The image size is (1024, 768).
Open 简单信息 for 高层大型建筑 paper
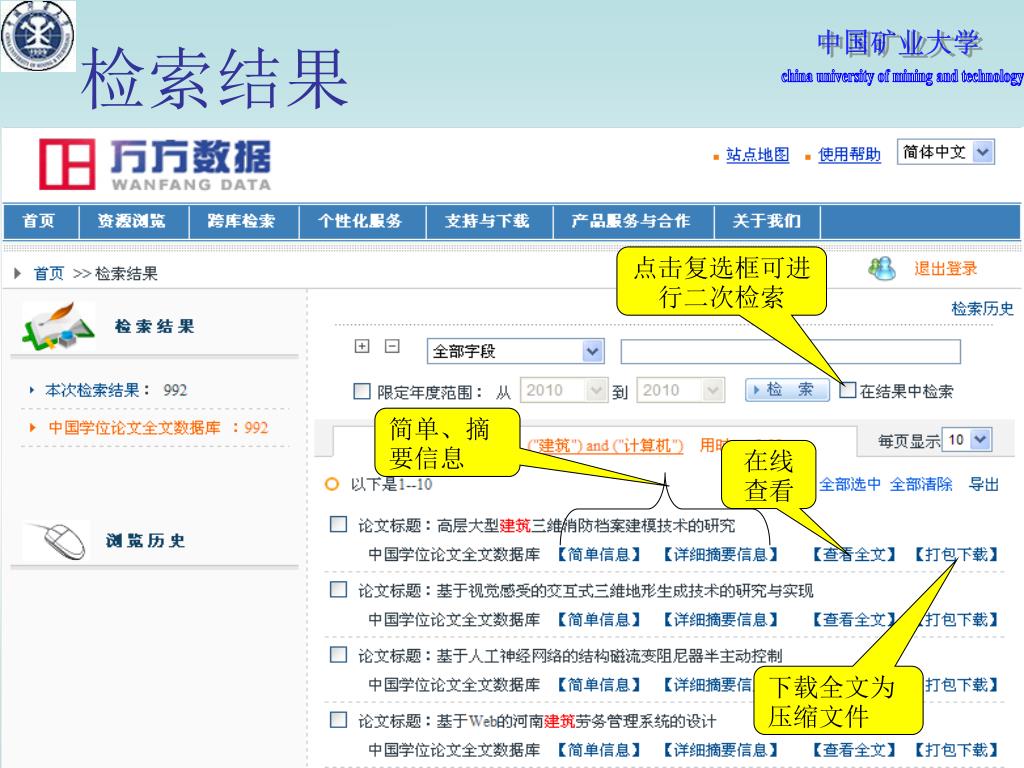coord(598,554)
